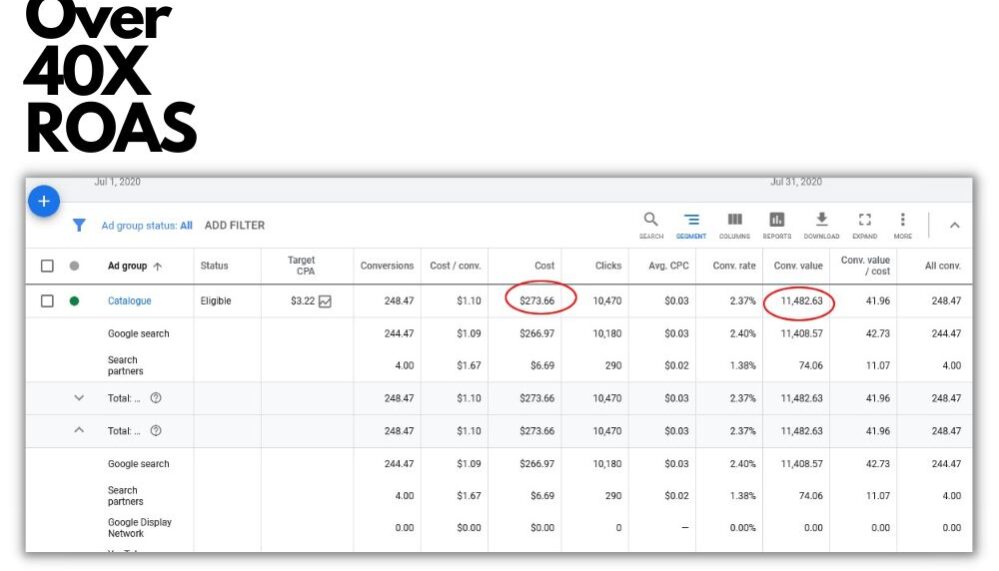Open the filter funnel icon
The height and width of the screenshot is (571, 999).
click(79, 226)
